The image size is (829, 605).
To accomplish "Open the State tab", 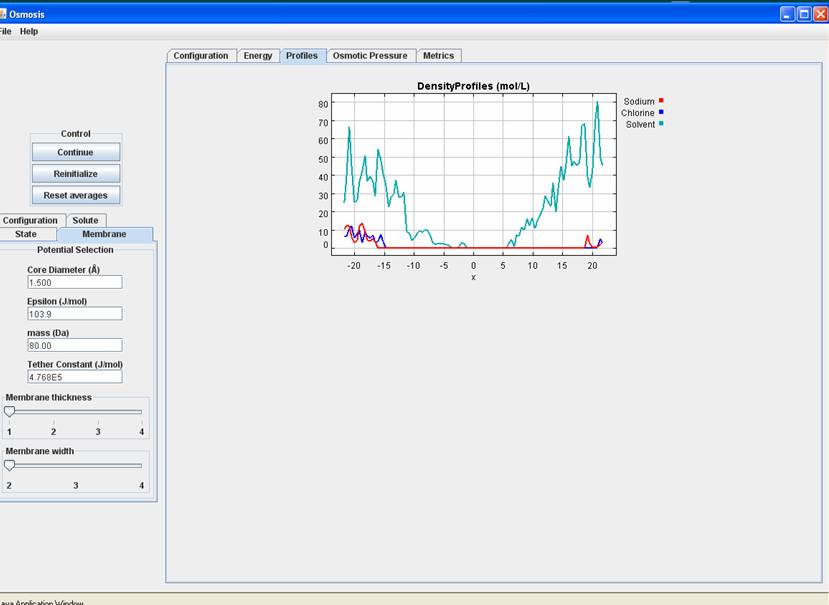I will click(x=26, y=234).
